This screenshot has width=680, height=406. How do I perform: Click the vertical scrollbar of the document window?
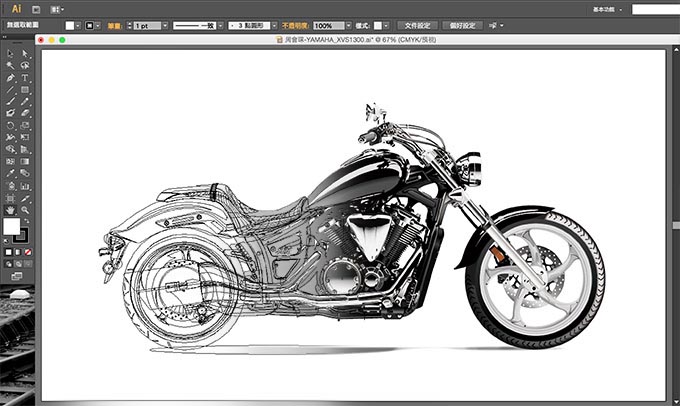676,226
